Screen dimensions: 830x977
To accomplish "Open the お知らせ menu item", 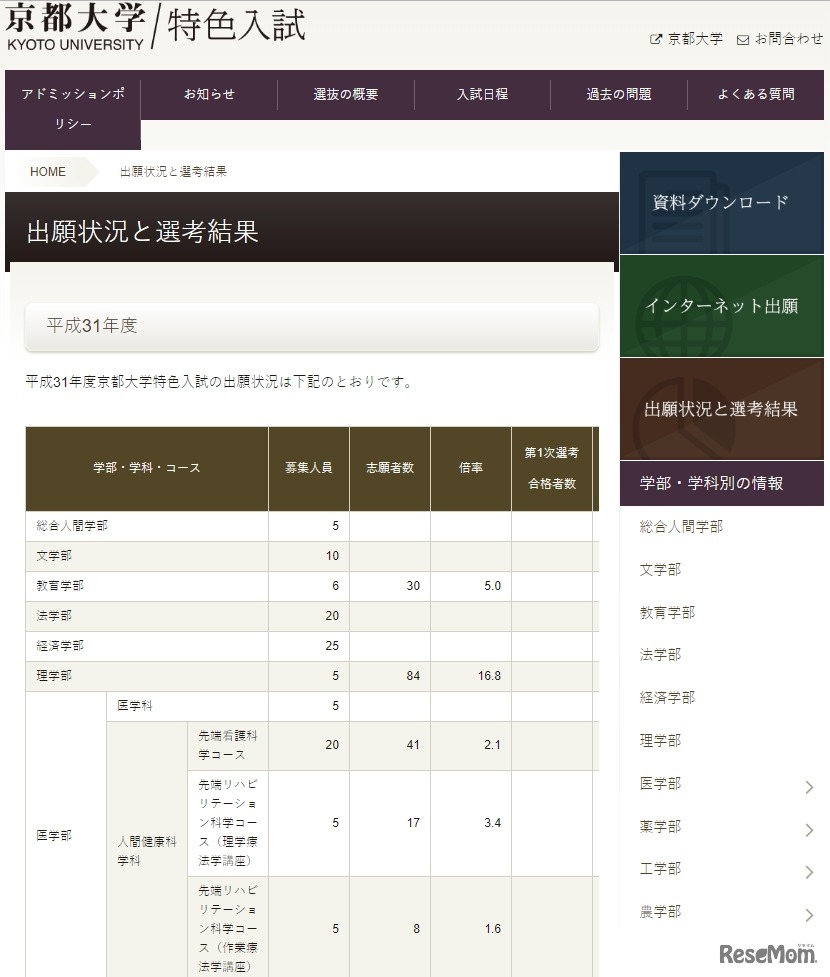I will click(209, 94).
